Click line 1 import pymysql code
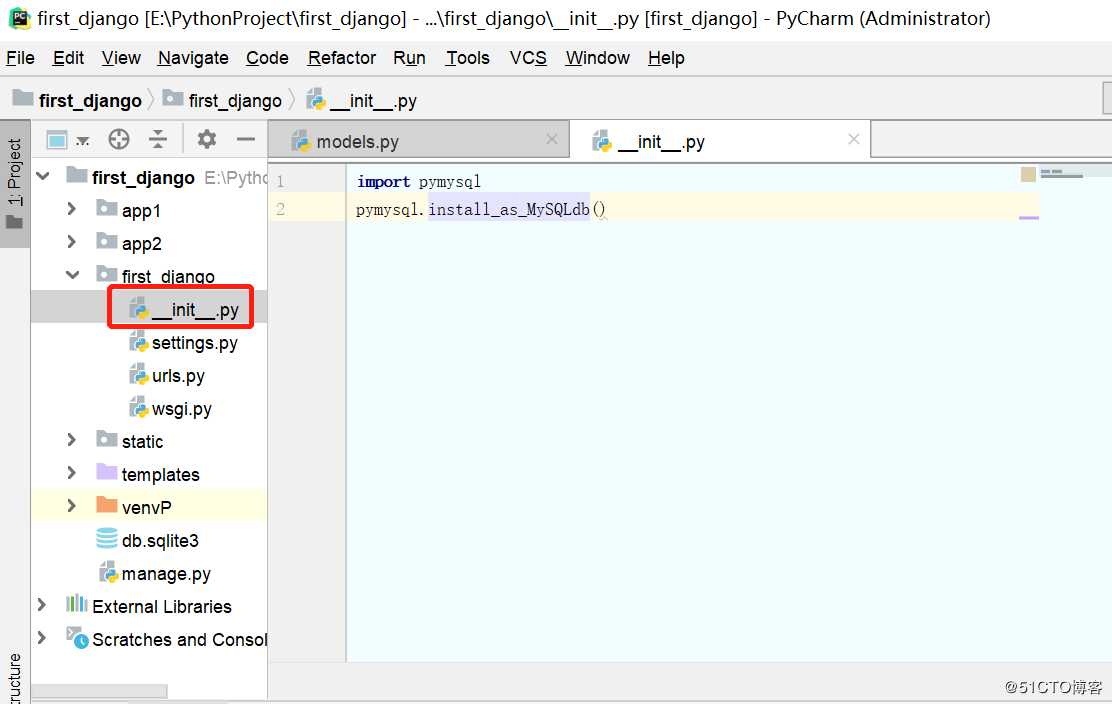Viewport: 1112px width, 704px height. click(x=418, y=181)
